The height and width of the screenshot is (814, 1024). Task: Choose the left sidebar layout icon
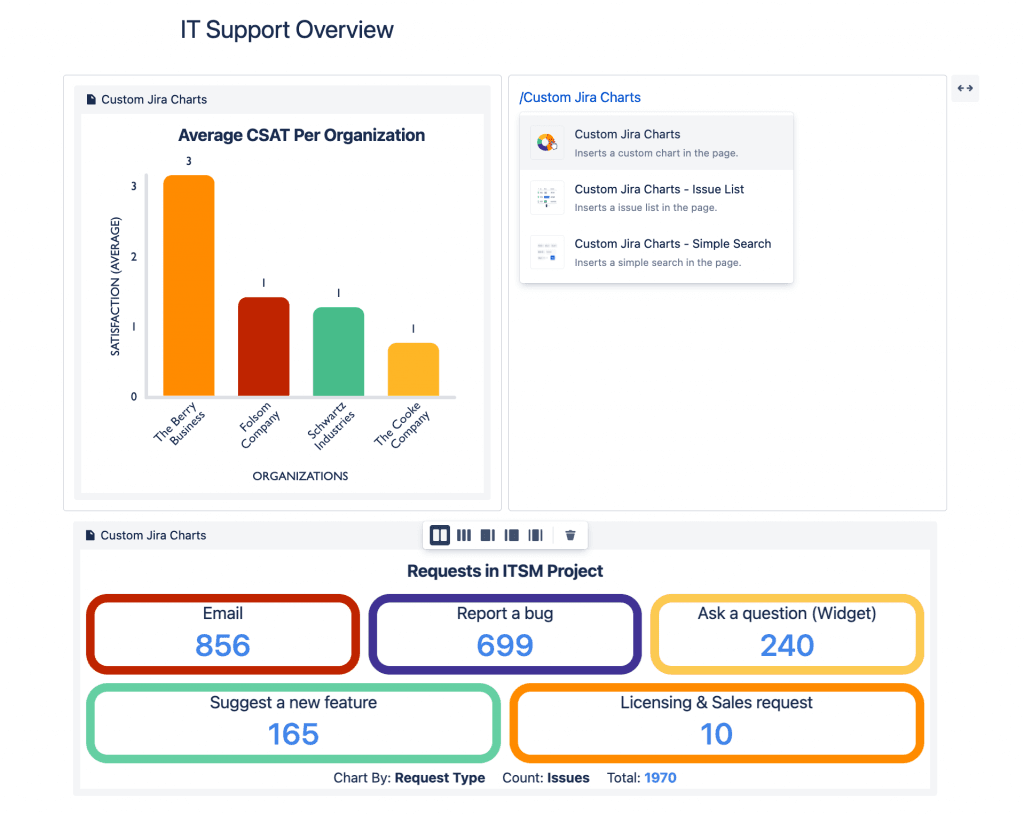(512, 535)
